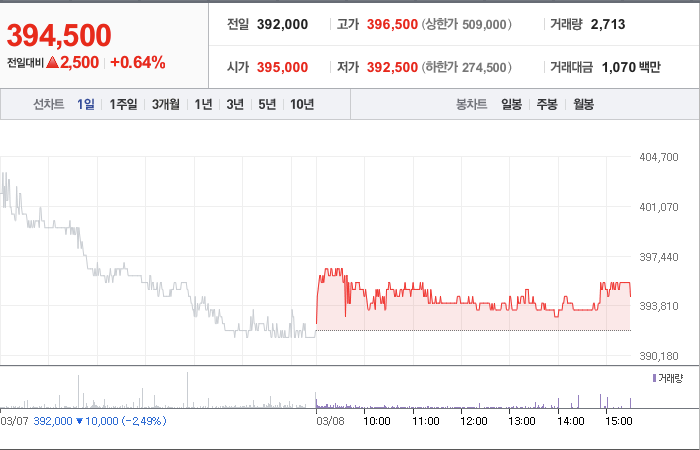Click the 13:00 time axis label
Image resolution: width=700 pixels, height=450 pixels.
(x=522, y=421)
